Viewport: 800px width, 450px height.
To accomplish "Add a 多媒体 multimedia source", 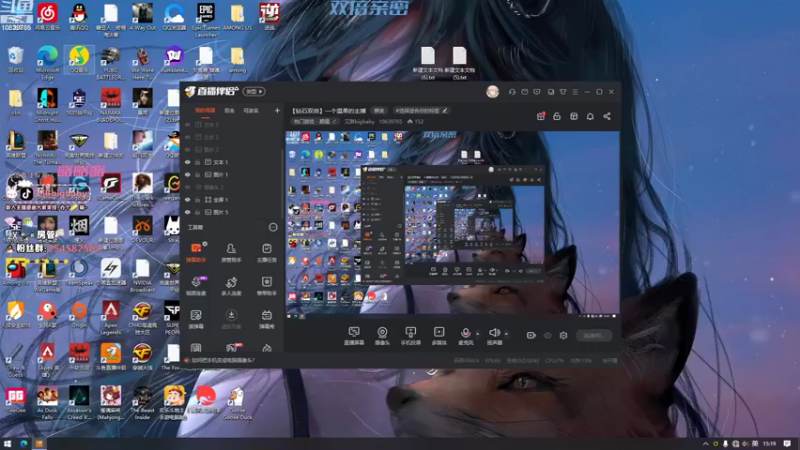I will tap(439, 336).
